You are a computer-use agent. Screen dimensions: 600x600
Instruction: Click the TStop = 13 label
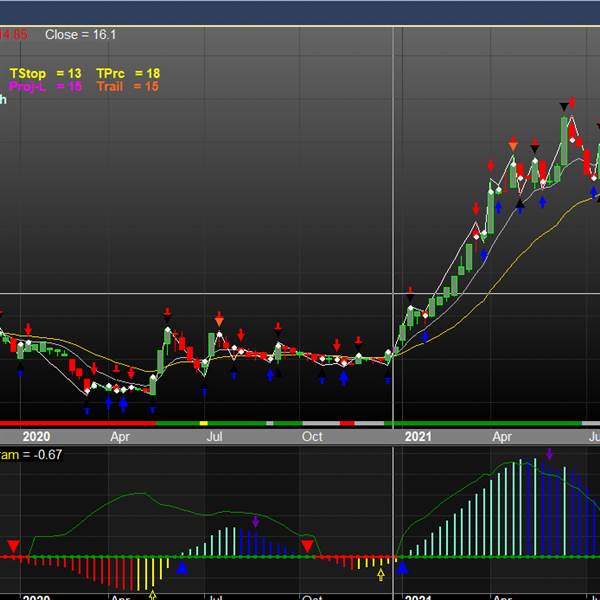coord(45,73)
